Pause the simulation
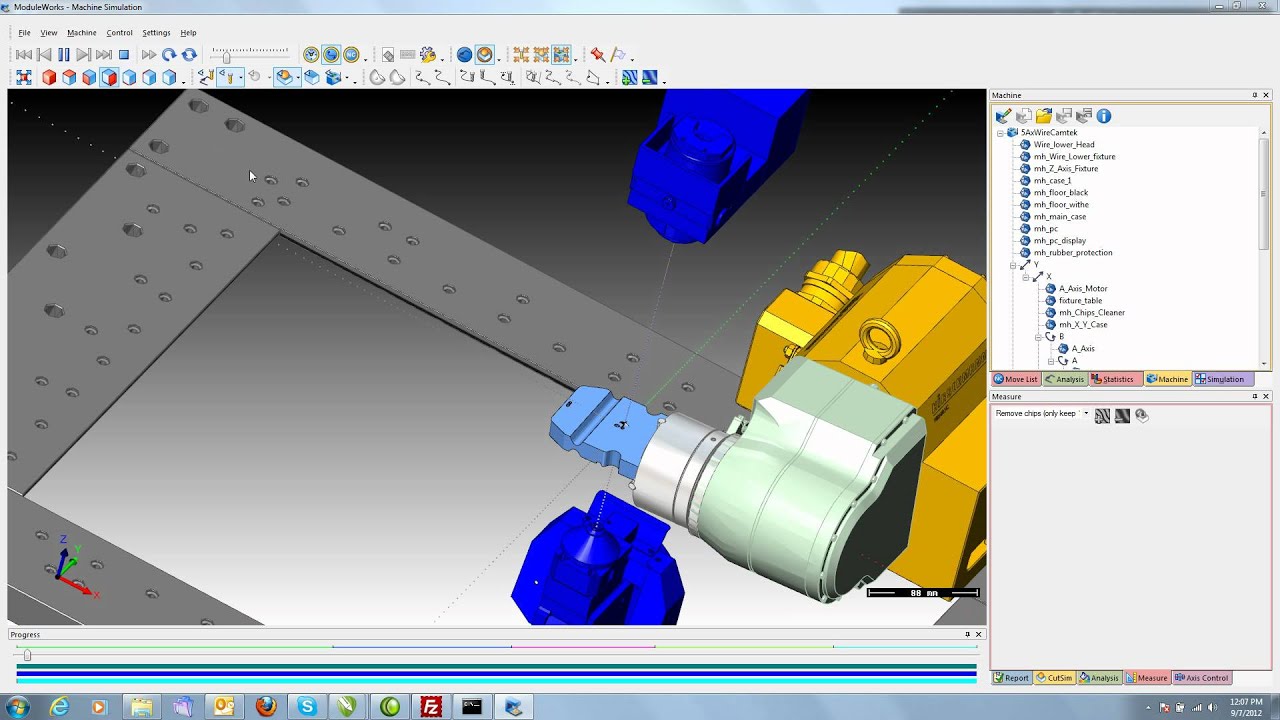1280x720 pixels. pos(64,55)
